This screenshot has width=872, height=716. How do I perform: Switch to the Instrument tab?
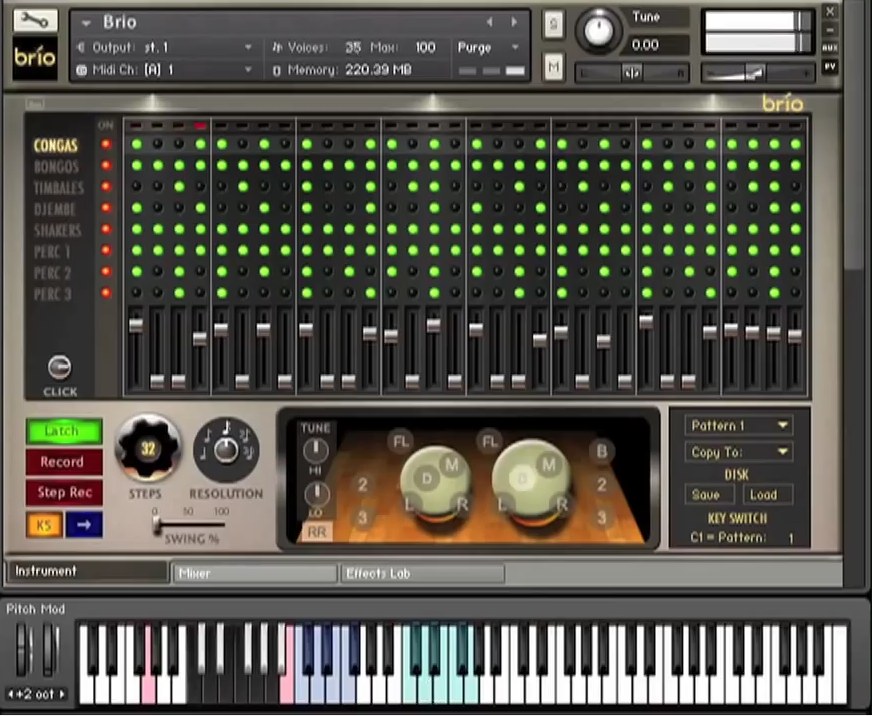[87, 571]
